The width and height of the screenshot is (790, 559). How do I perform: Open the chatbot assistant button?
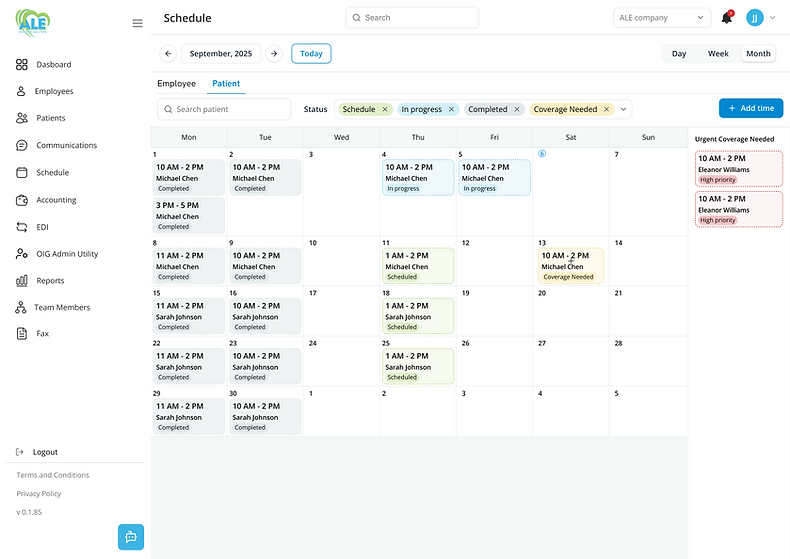[x=131, y=537]
